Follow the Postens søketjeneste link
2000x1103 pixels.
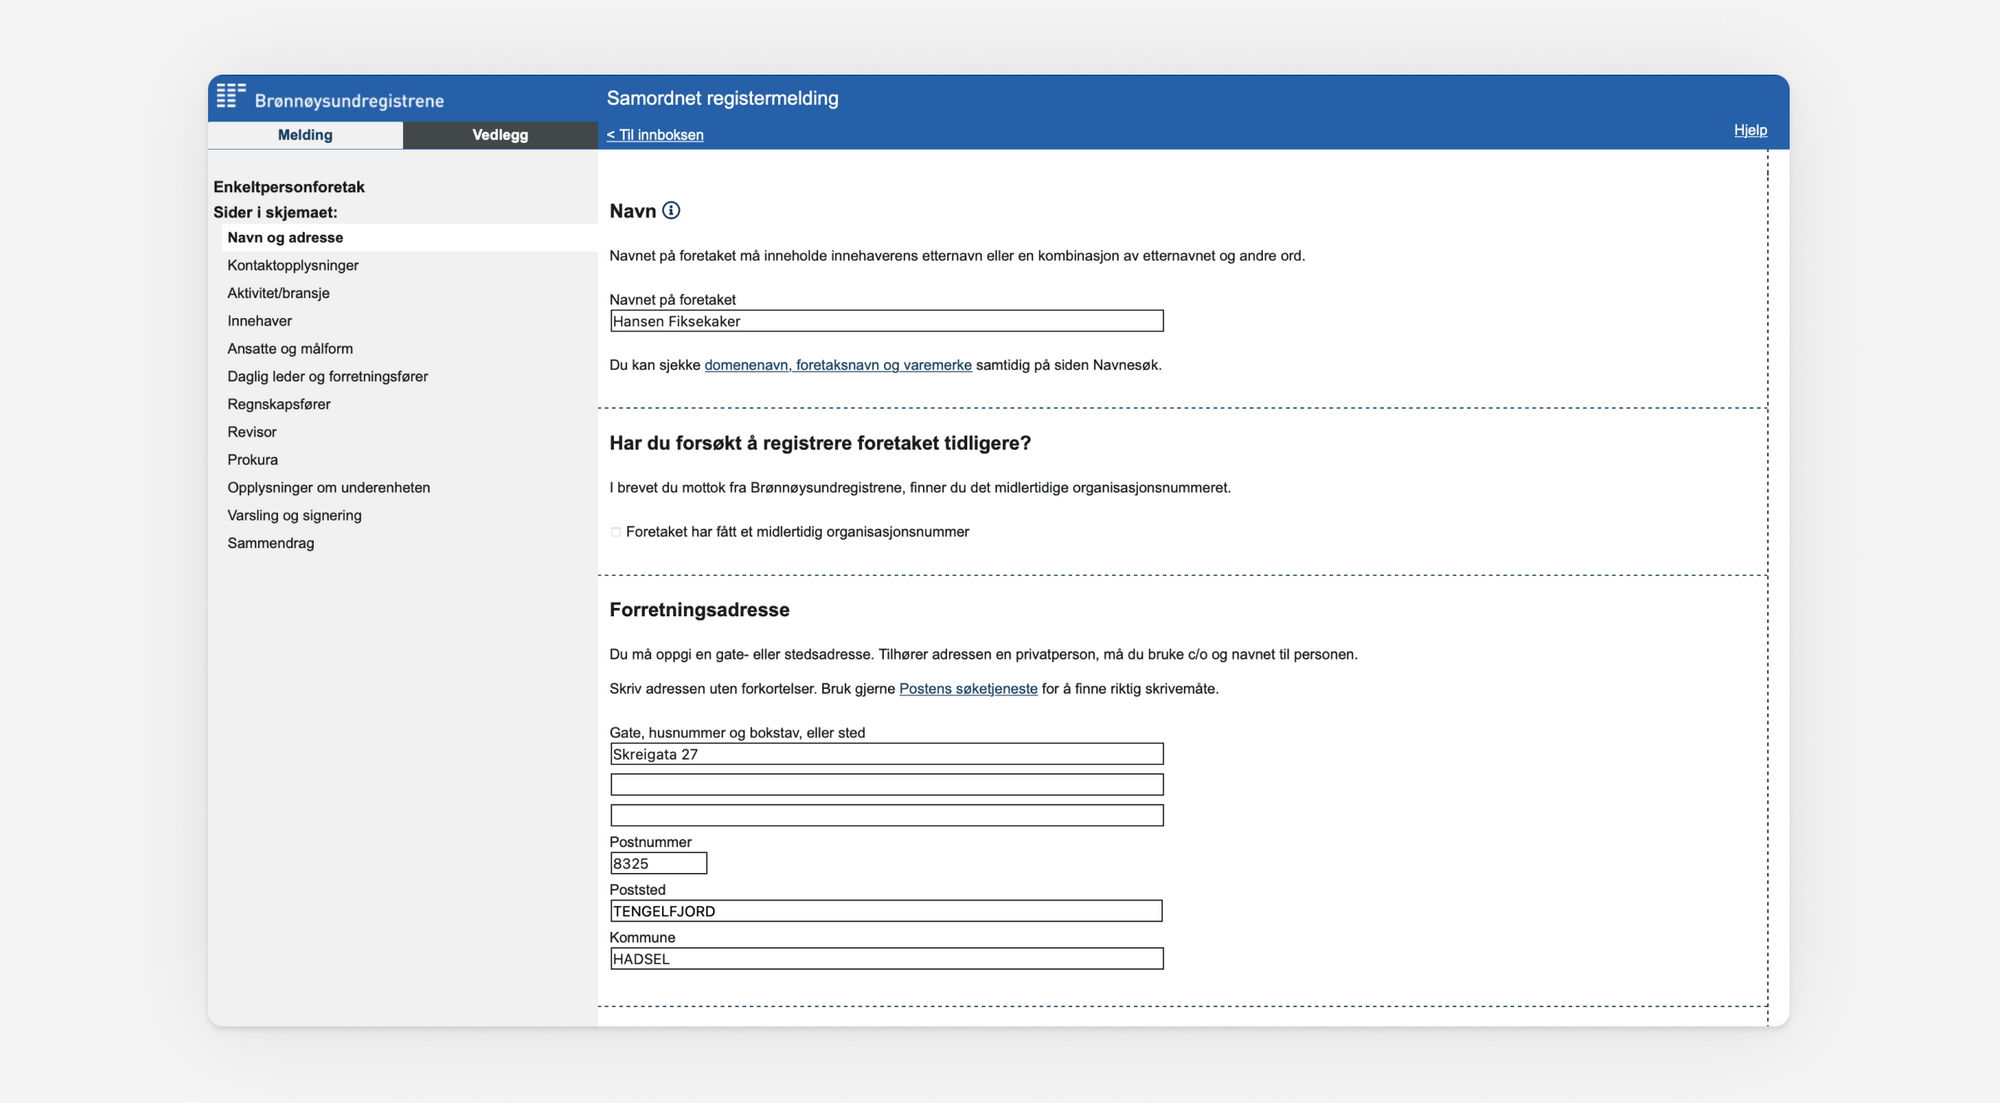pyautogui.click(x=968, y=689)
